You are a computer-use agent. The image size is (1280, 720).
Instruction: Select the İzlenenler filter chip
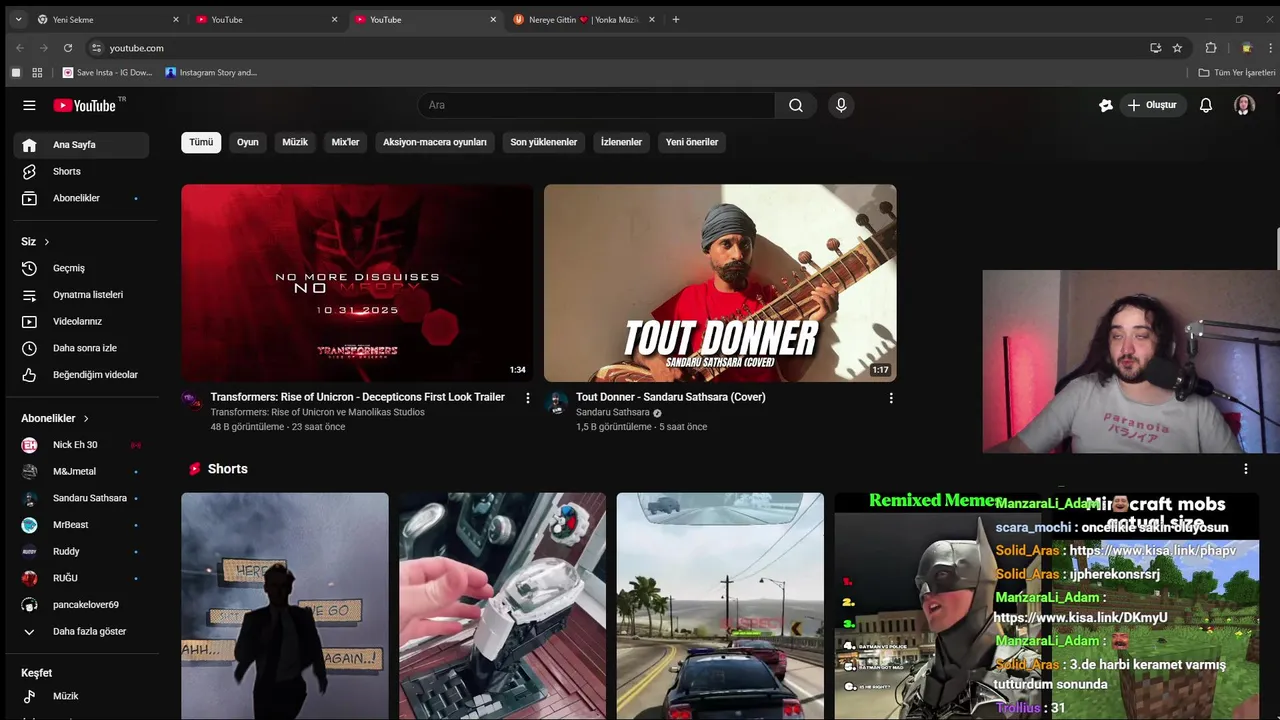[x=621, y=142]
